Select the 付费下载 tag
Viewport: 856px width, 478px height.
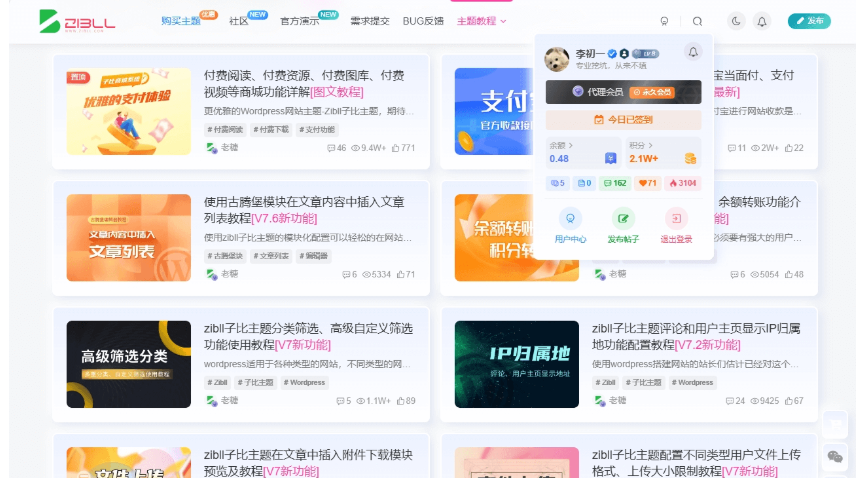(271, 130)
